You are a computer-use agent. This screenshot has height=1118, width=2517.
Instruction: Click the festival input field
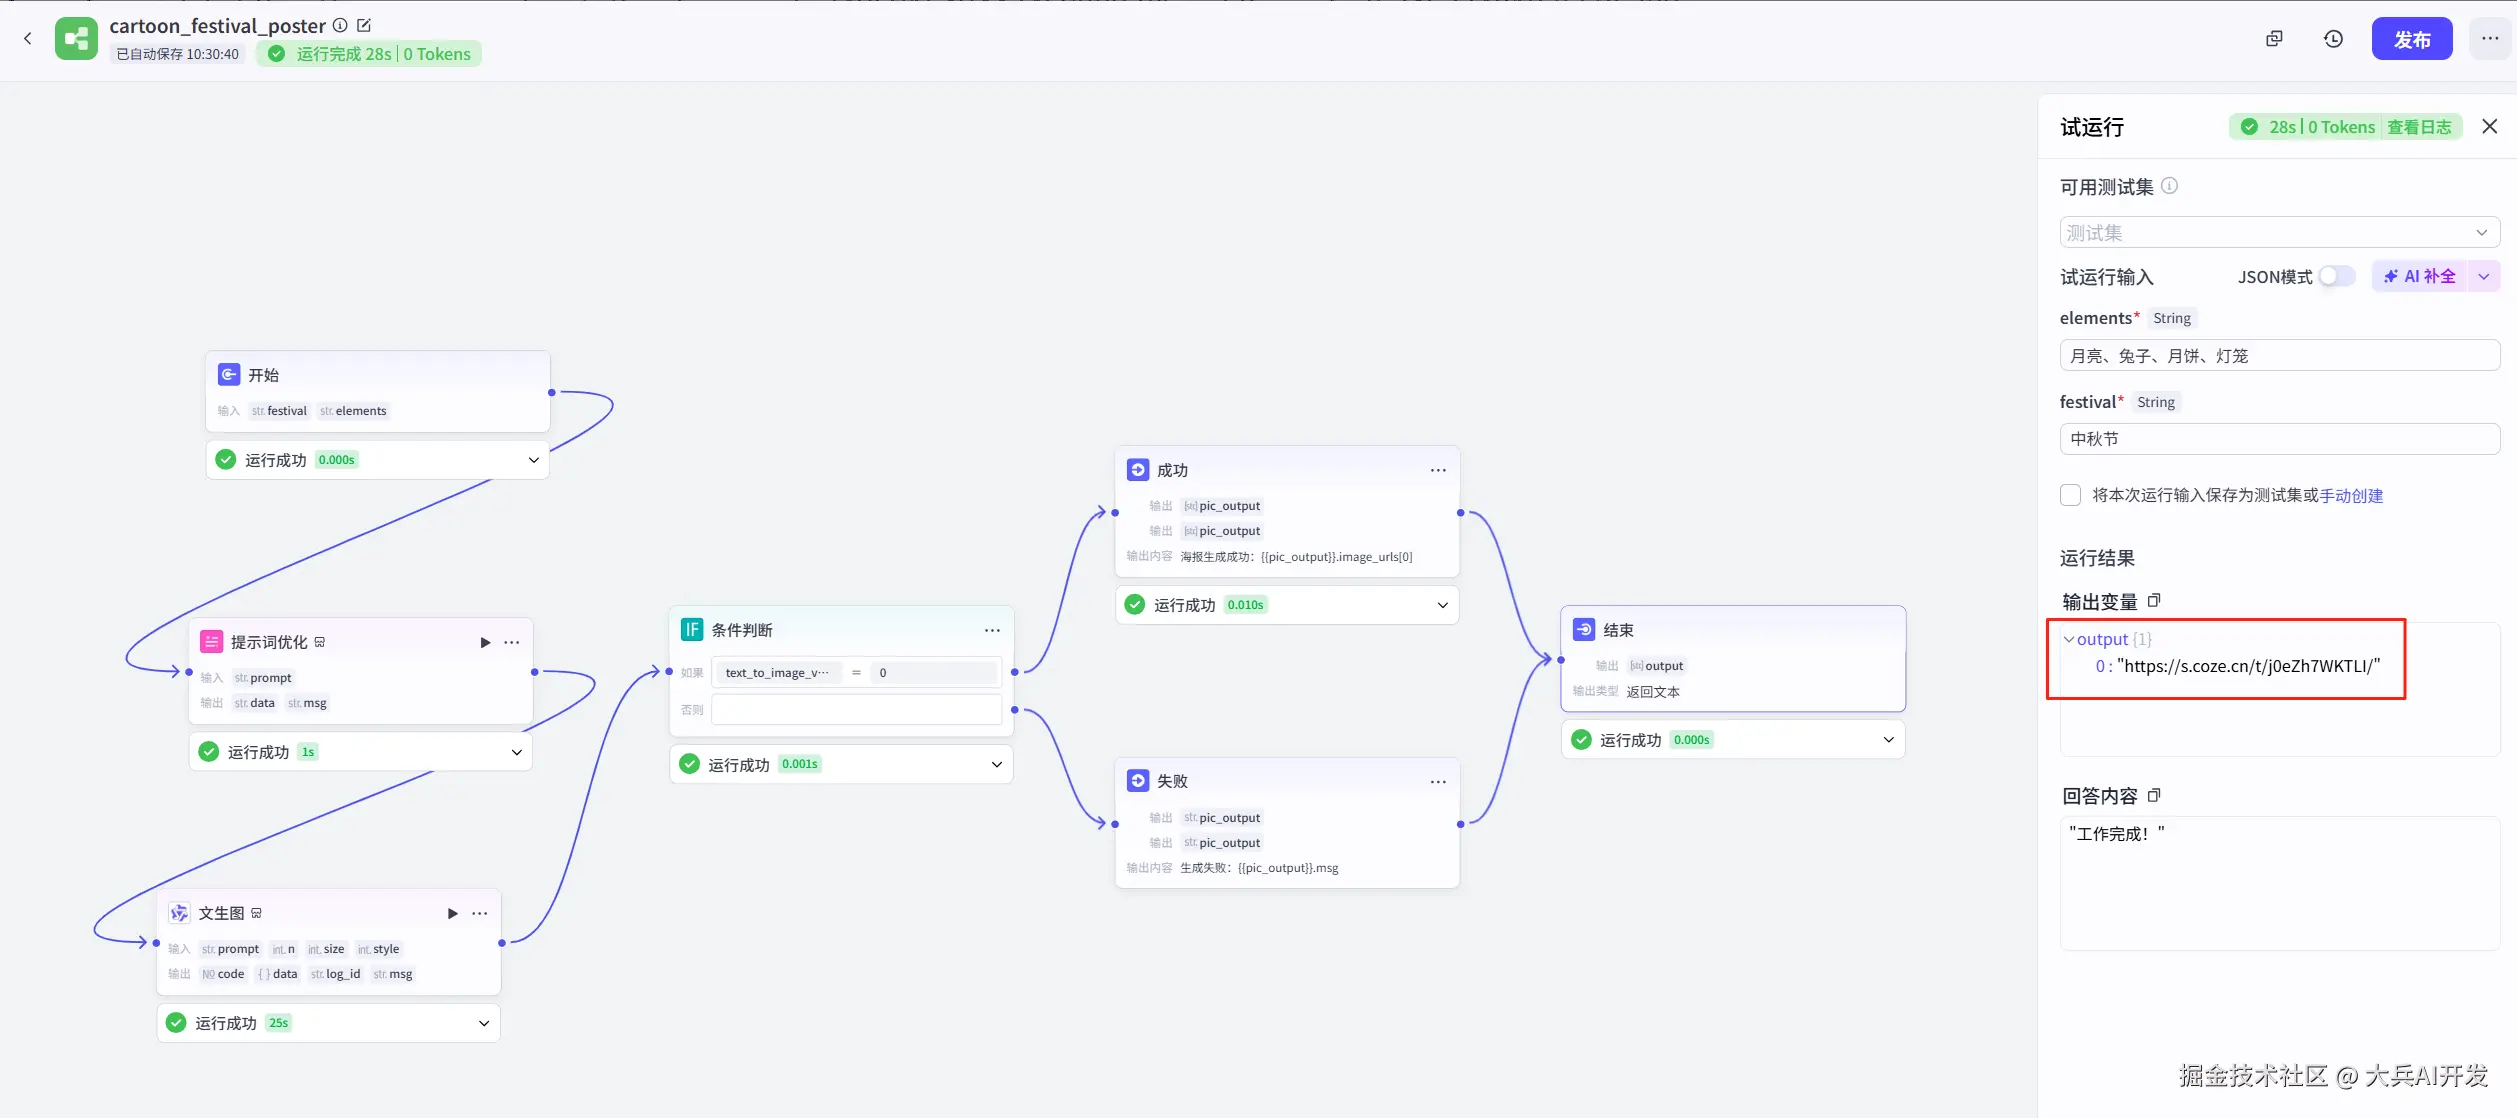pyautogui.click(x=2279, y=439)
